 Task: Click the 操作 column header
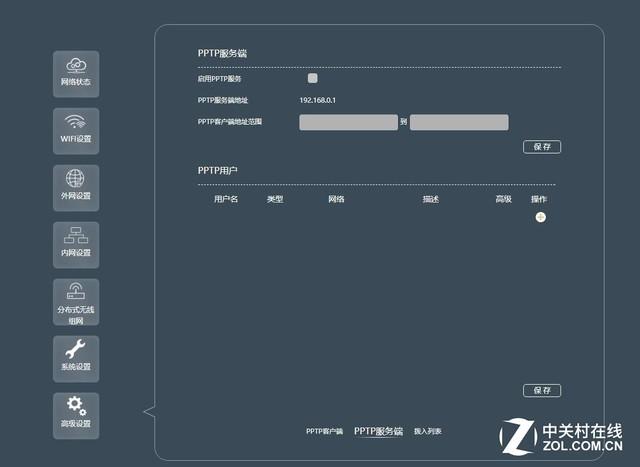pyautogui.click(x=539, y=199)
